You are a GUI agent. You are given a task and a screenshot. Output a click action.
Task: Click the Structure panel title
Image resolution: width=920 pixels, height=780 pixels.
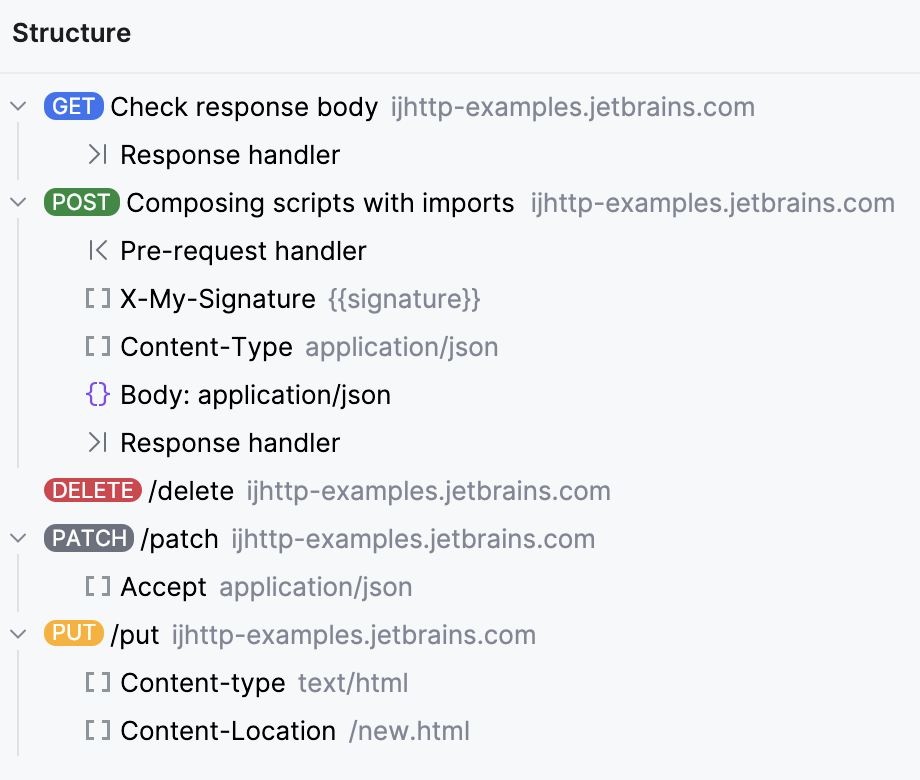pyautogui.click(x=71, y=32)
